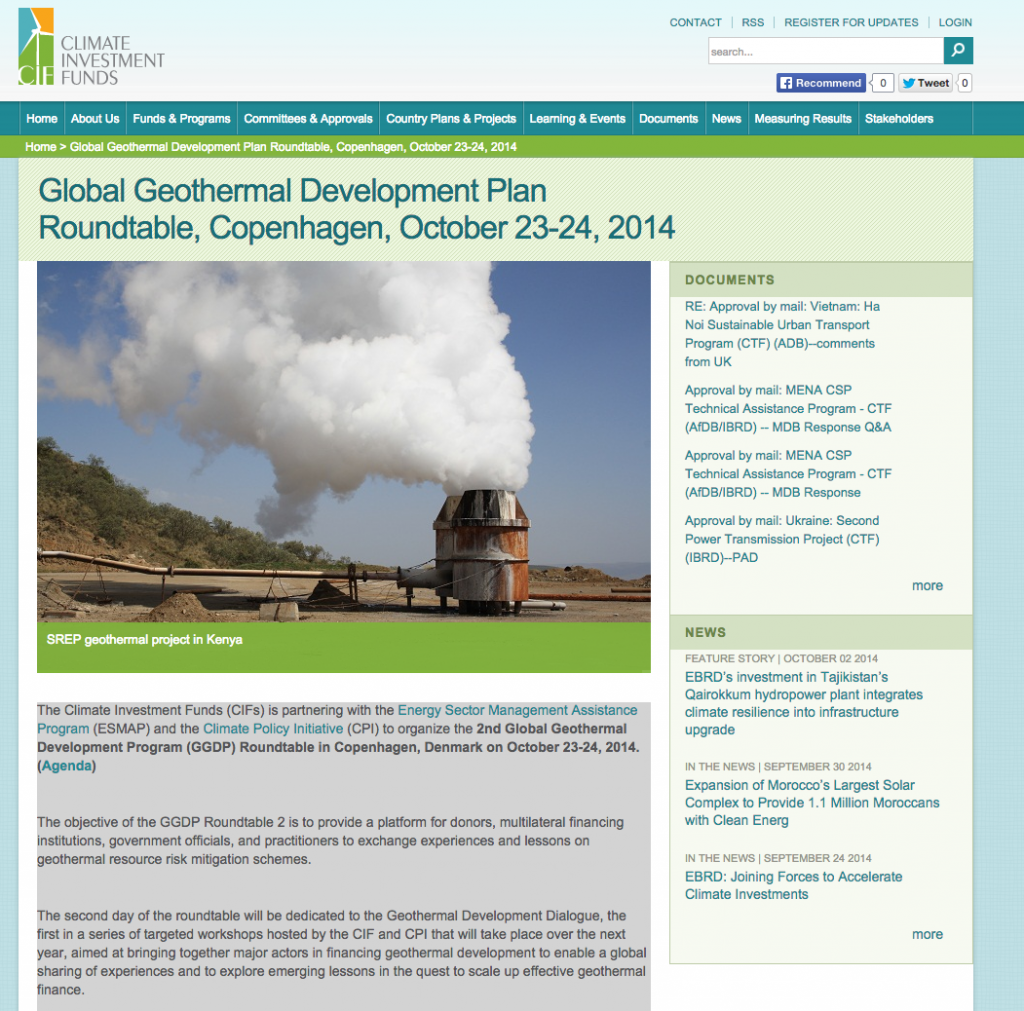Open Tajikistan Qairokkum hydropower news story

tap(803, 703)
